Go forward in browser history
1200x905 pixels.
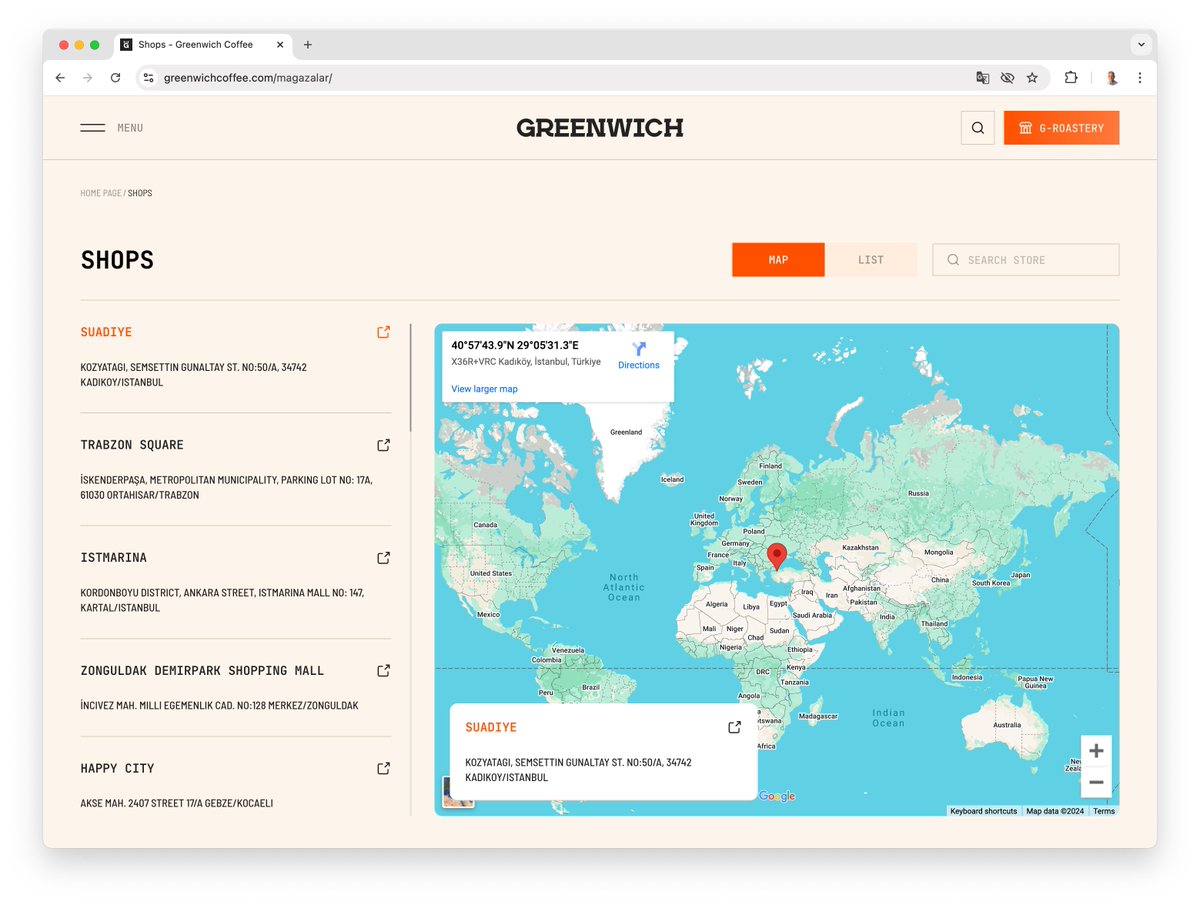pos(88,77)
